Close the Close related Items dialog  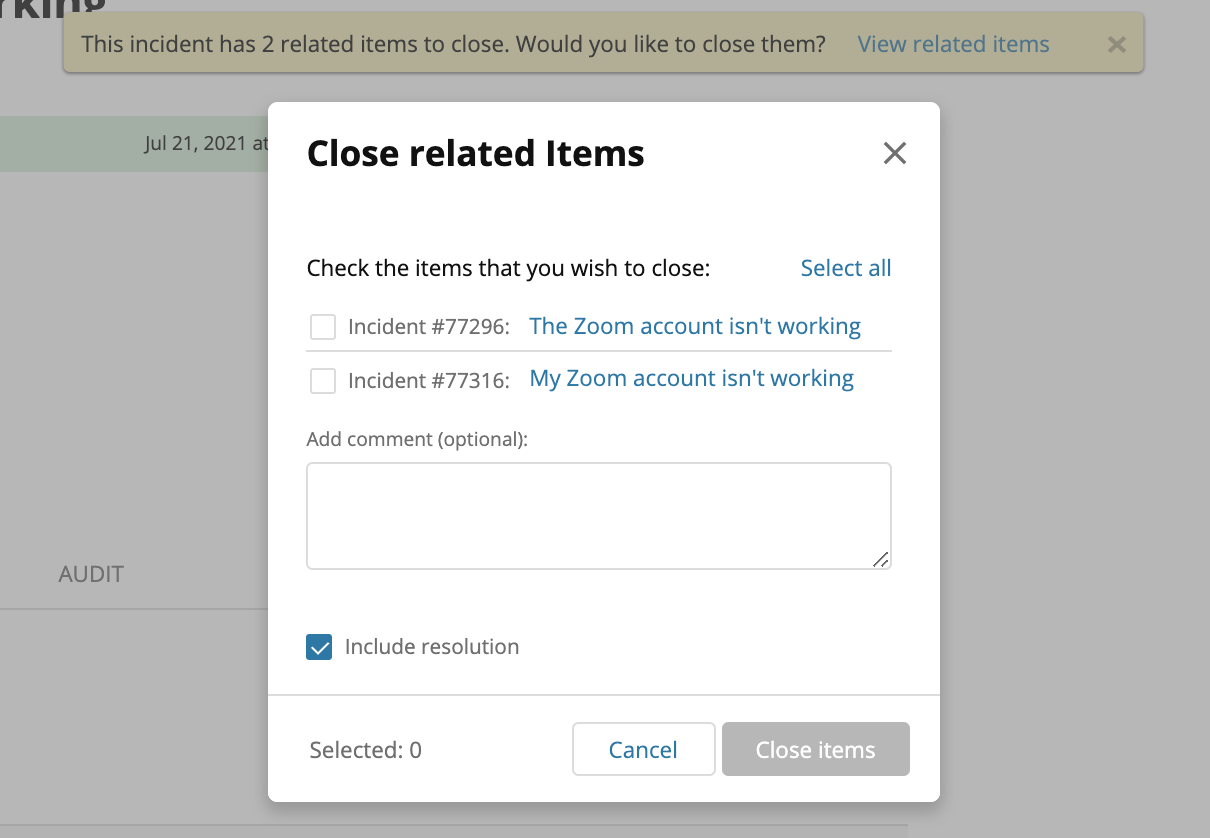click(x=894, y=153)
